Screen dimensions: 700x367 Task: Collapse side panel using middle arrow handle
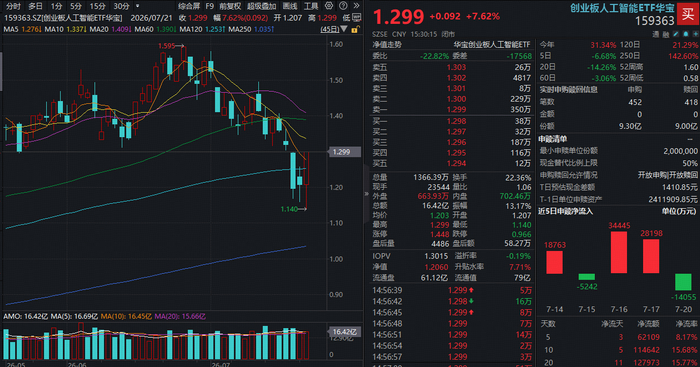367,194
